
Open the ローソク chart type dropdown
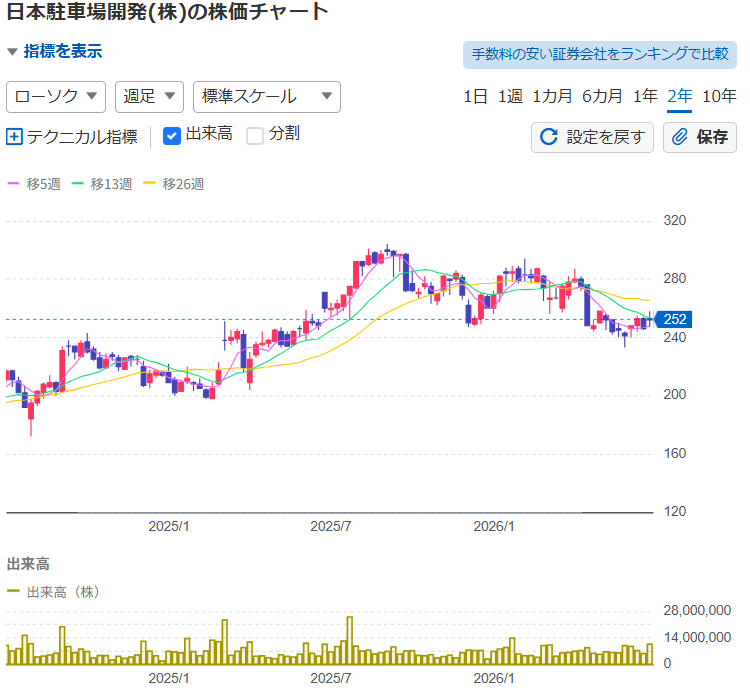[56, 97]
